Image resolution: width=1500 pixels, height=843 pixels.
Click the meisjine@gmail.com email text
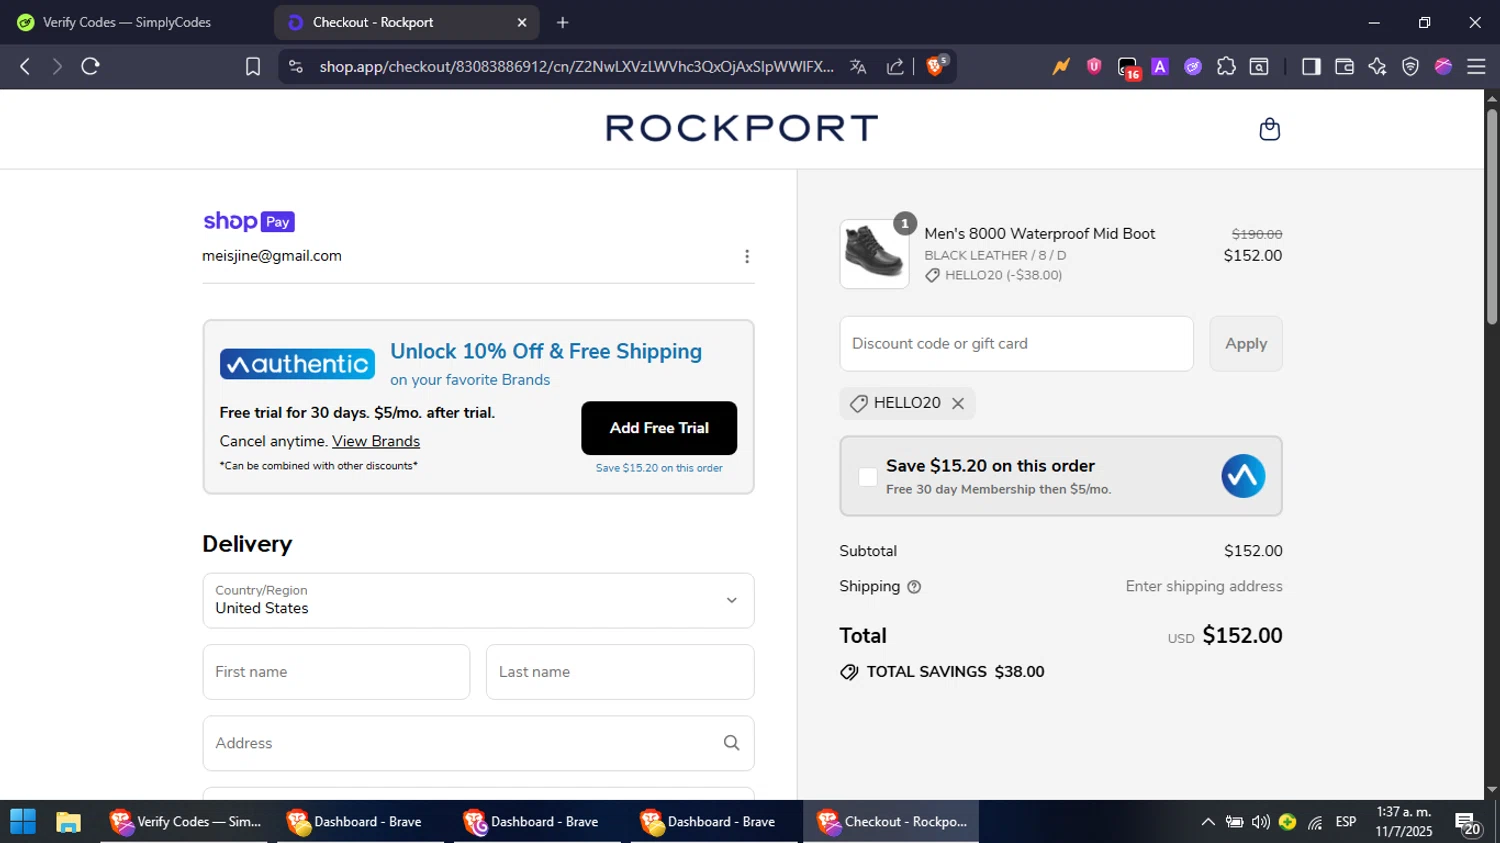pyautogui.click(x=272, y=256)
